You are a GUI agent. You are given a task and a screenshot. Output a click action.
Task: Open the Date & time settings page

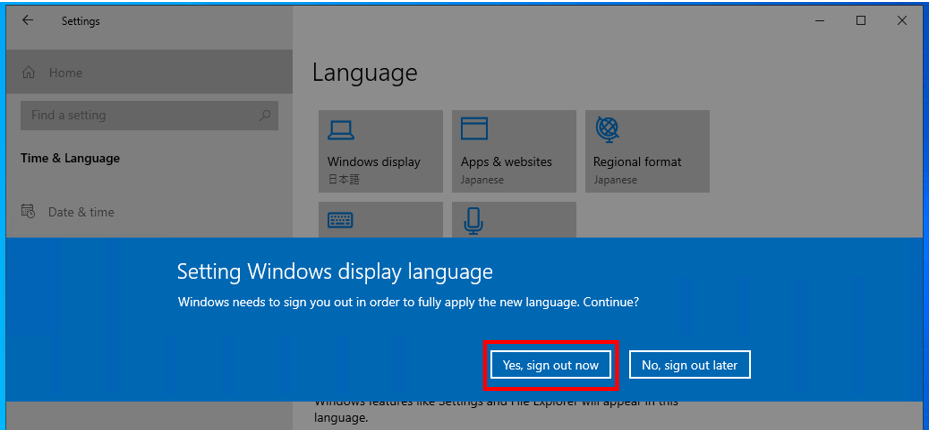81,212
